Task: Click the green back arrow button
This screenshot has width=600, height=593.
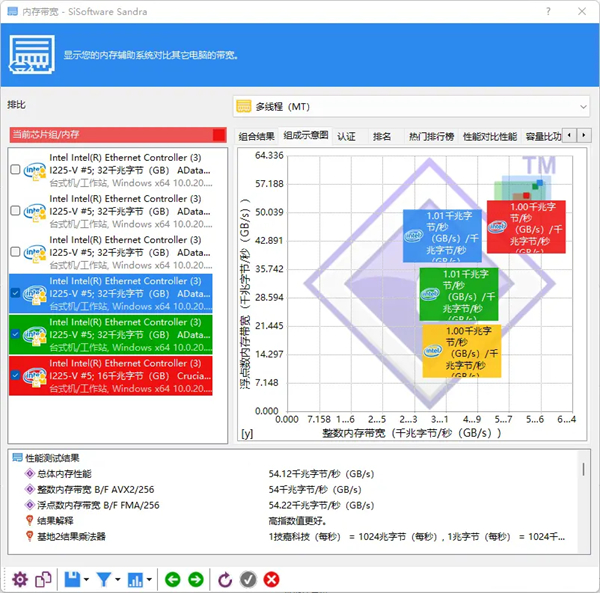Action: [x=173, y=580]
